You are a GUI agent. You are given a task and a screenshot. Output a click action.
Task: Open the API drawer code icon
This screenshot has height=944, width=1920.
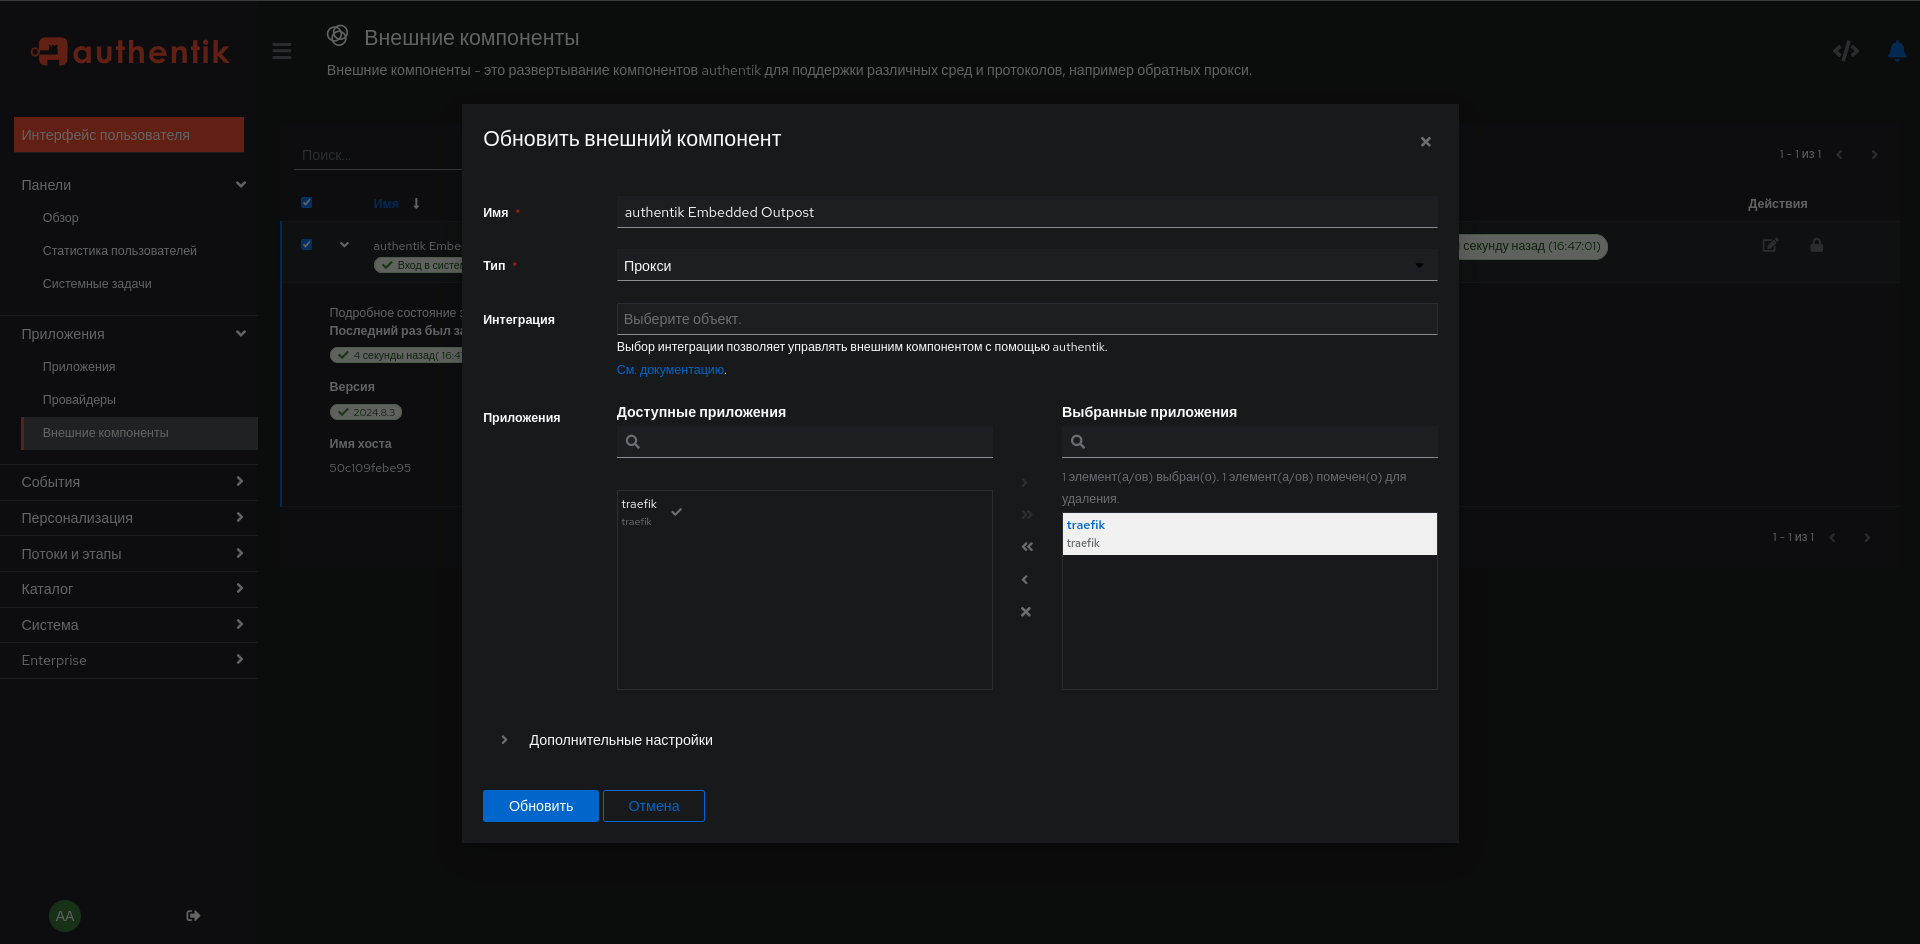click(x=1846, y=51)
